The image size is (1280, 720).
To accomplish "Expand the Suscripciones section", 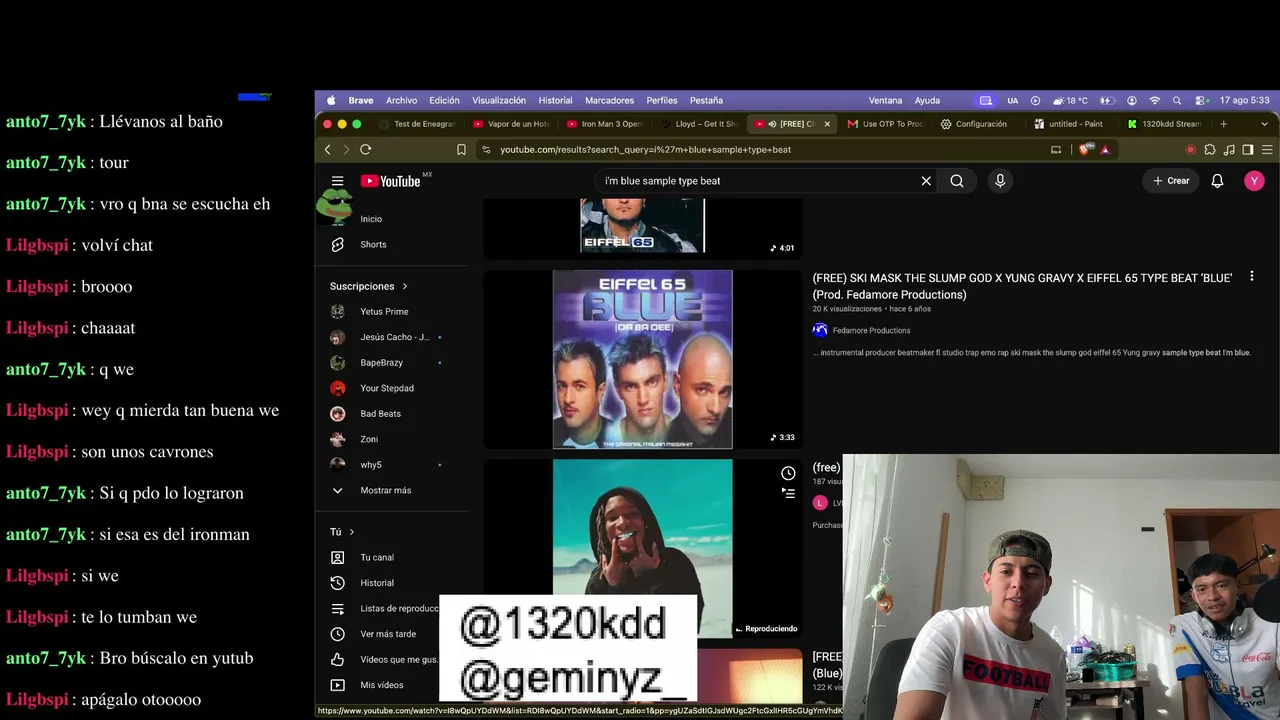I will (x=369, y=286).
